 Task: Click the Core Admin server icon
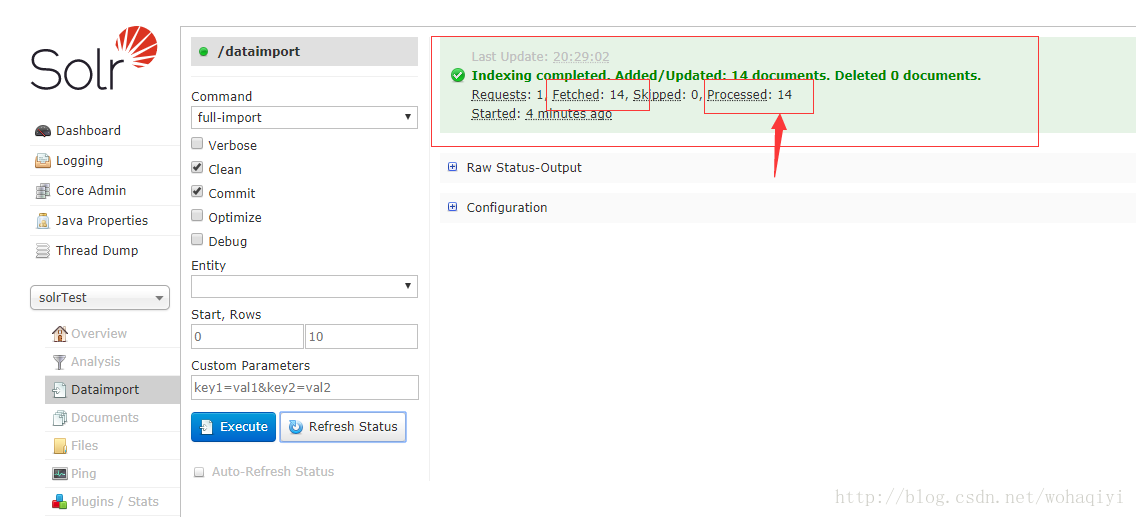(x=43, y=191)
